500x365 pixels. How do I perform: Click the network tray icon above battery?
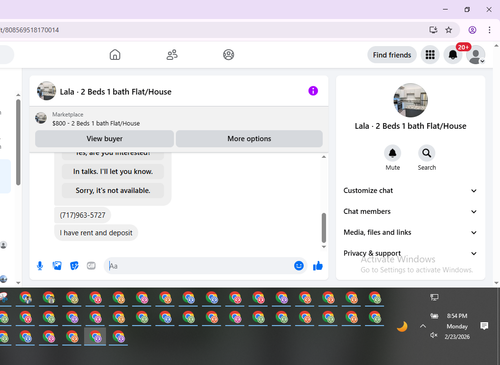point(434,297)
